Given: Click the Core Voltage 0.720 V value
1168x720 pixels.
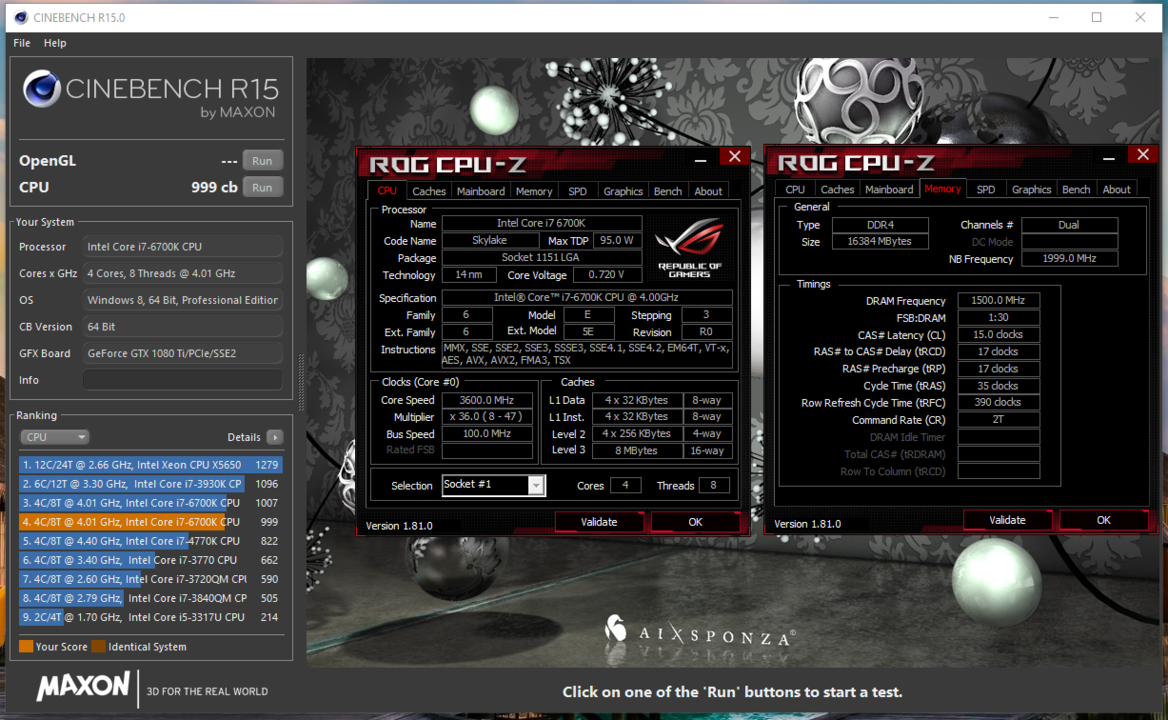Looking at the screenshot, I should pyautogui.click(x=606, y=275).
